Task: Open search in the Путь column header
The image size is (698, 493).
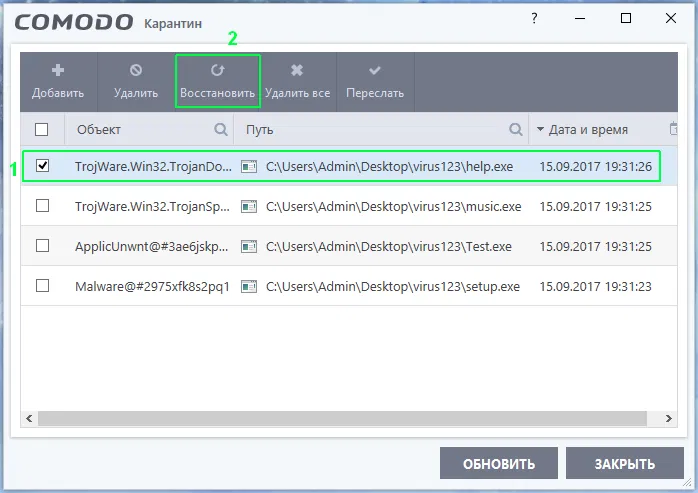Action: tap(515, 130)
